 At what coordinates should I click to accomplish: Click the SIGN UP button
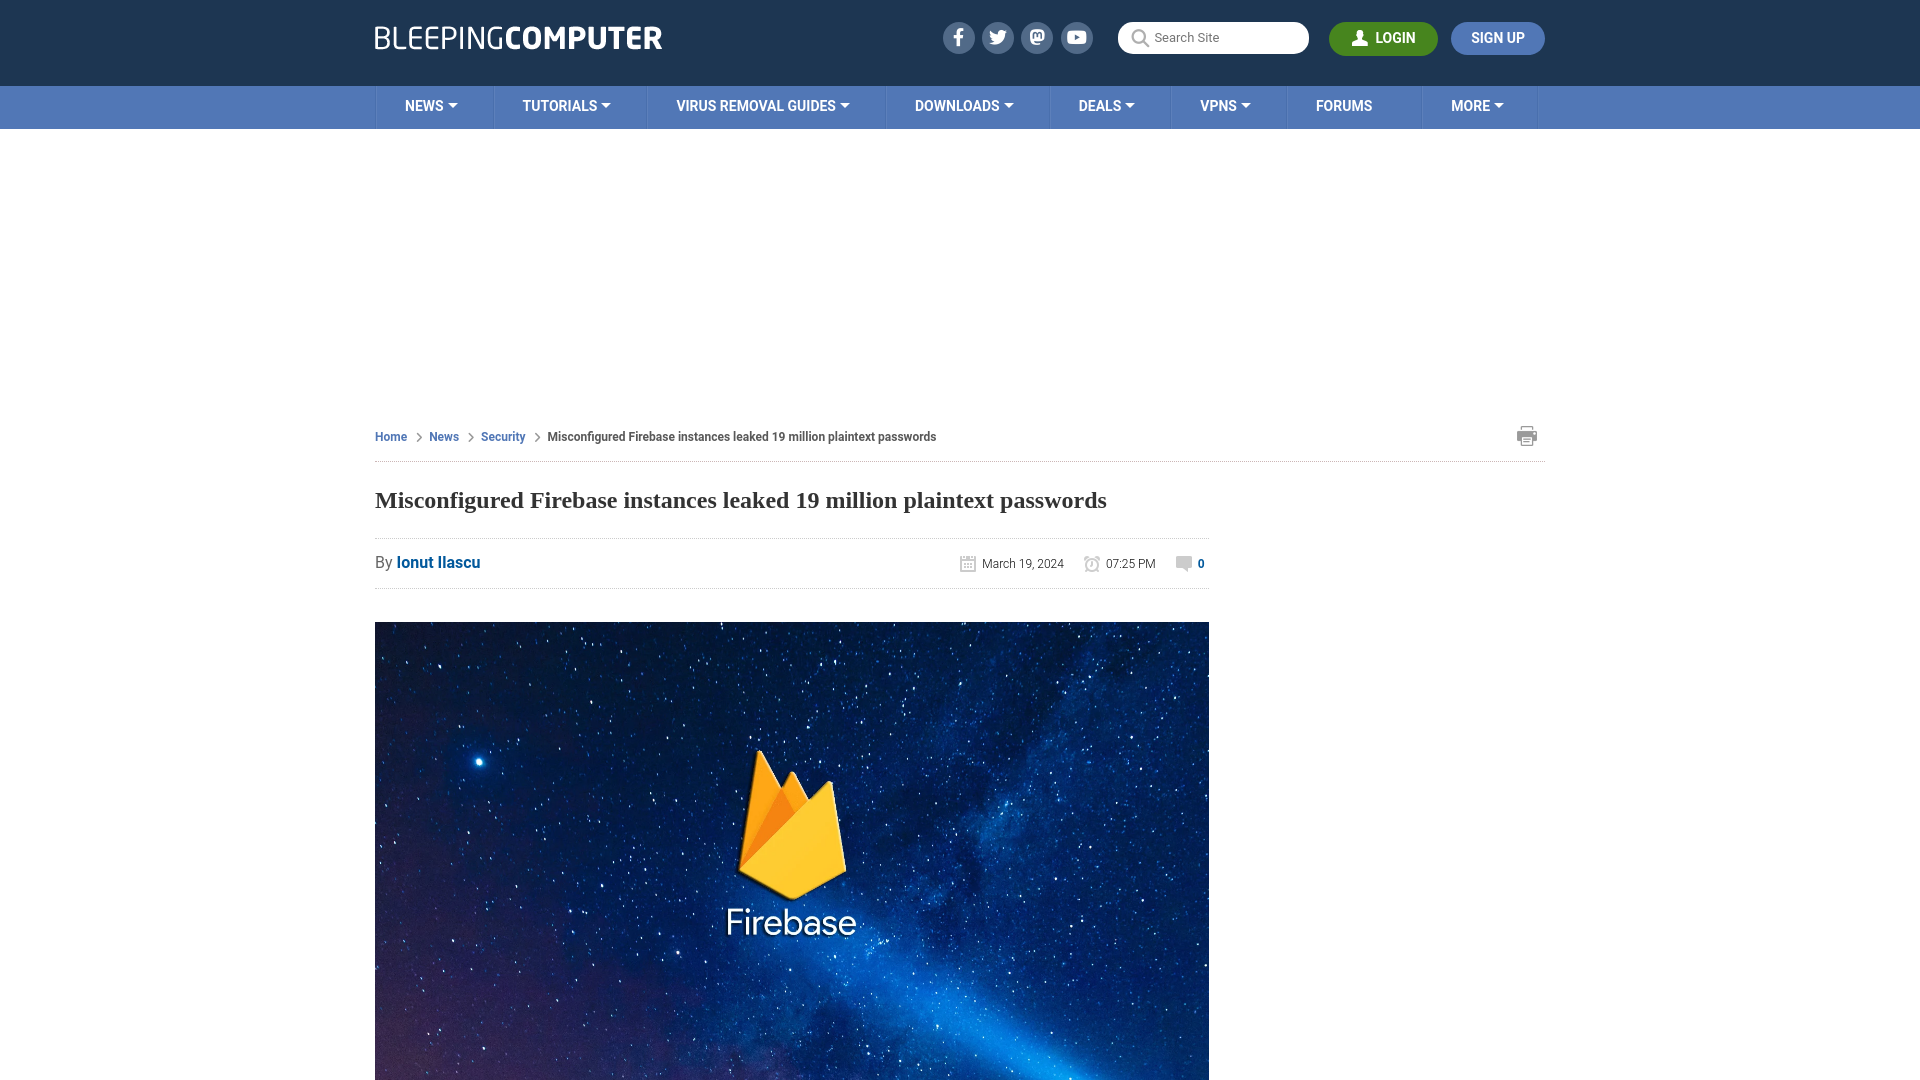[x=1497, y=38]
